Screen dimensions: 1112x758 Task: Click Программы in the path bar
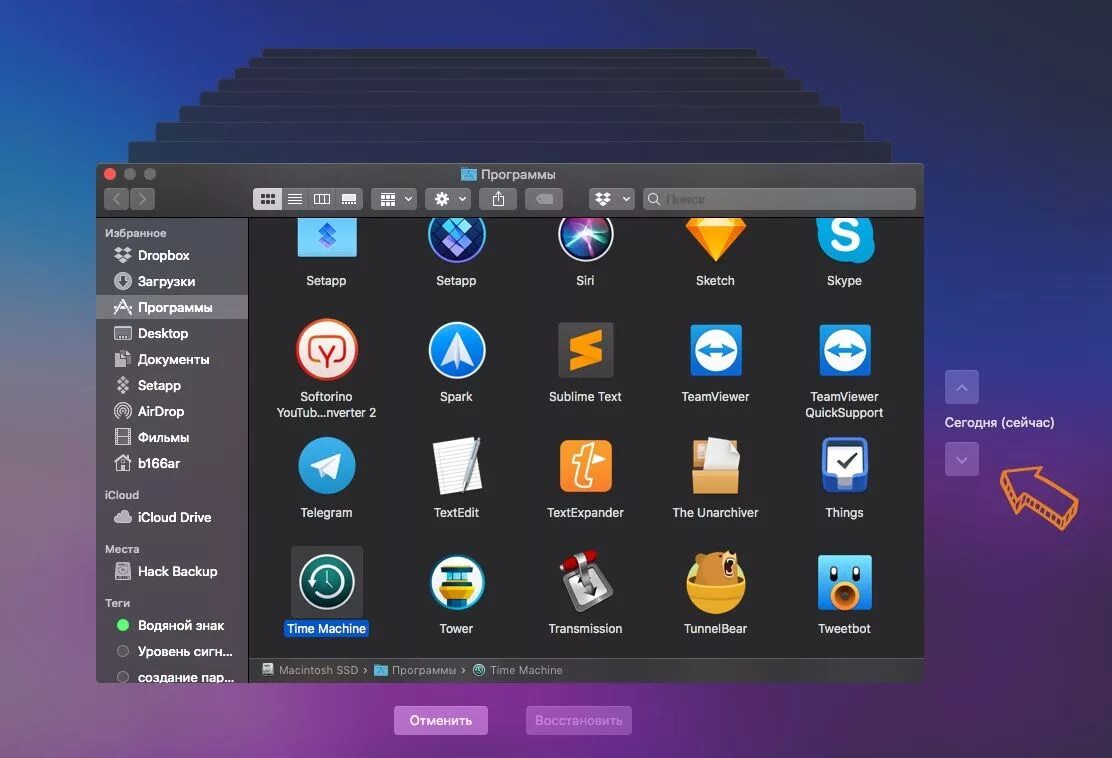click(x=416, y=670)
